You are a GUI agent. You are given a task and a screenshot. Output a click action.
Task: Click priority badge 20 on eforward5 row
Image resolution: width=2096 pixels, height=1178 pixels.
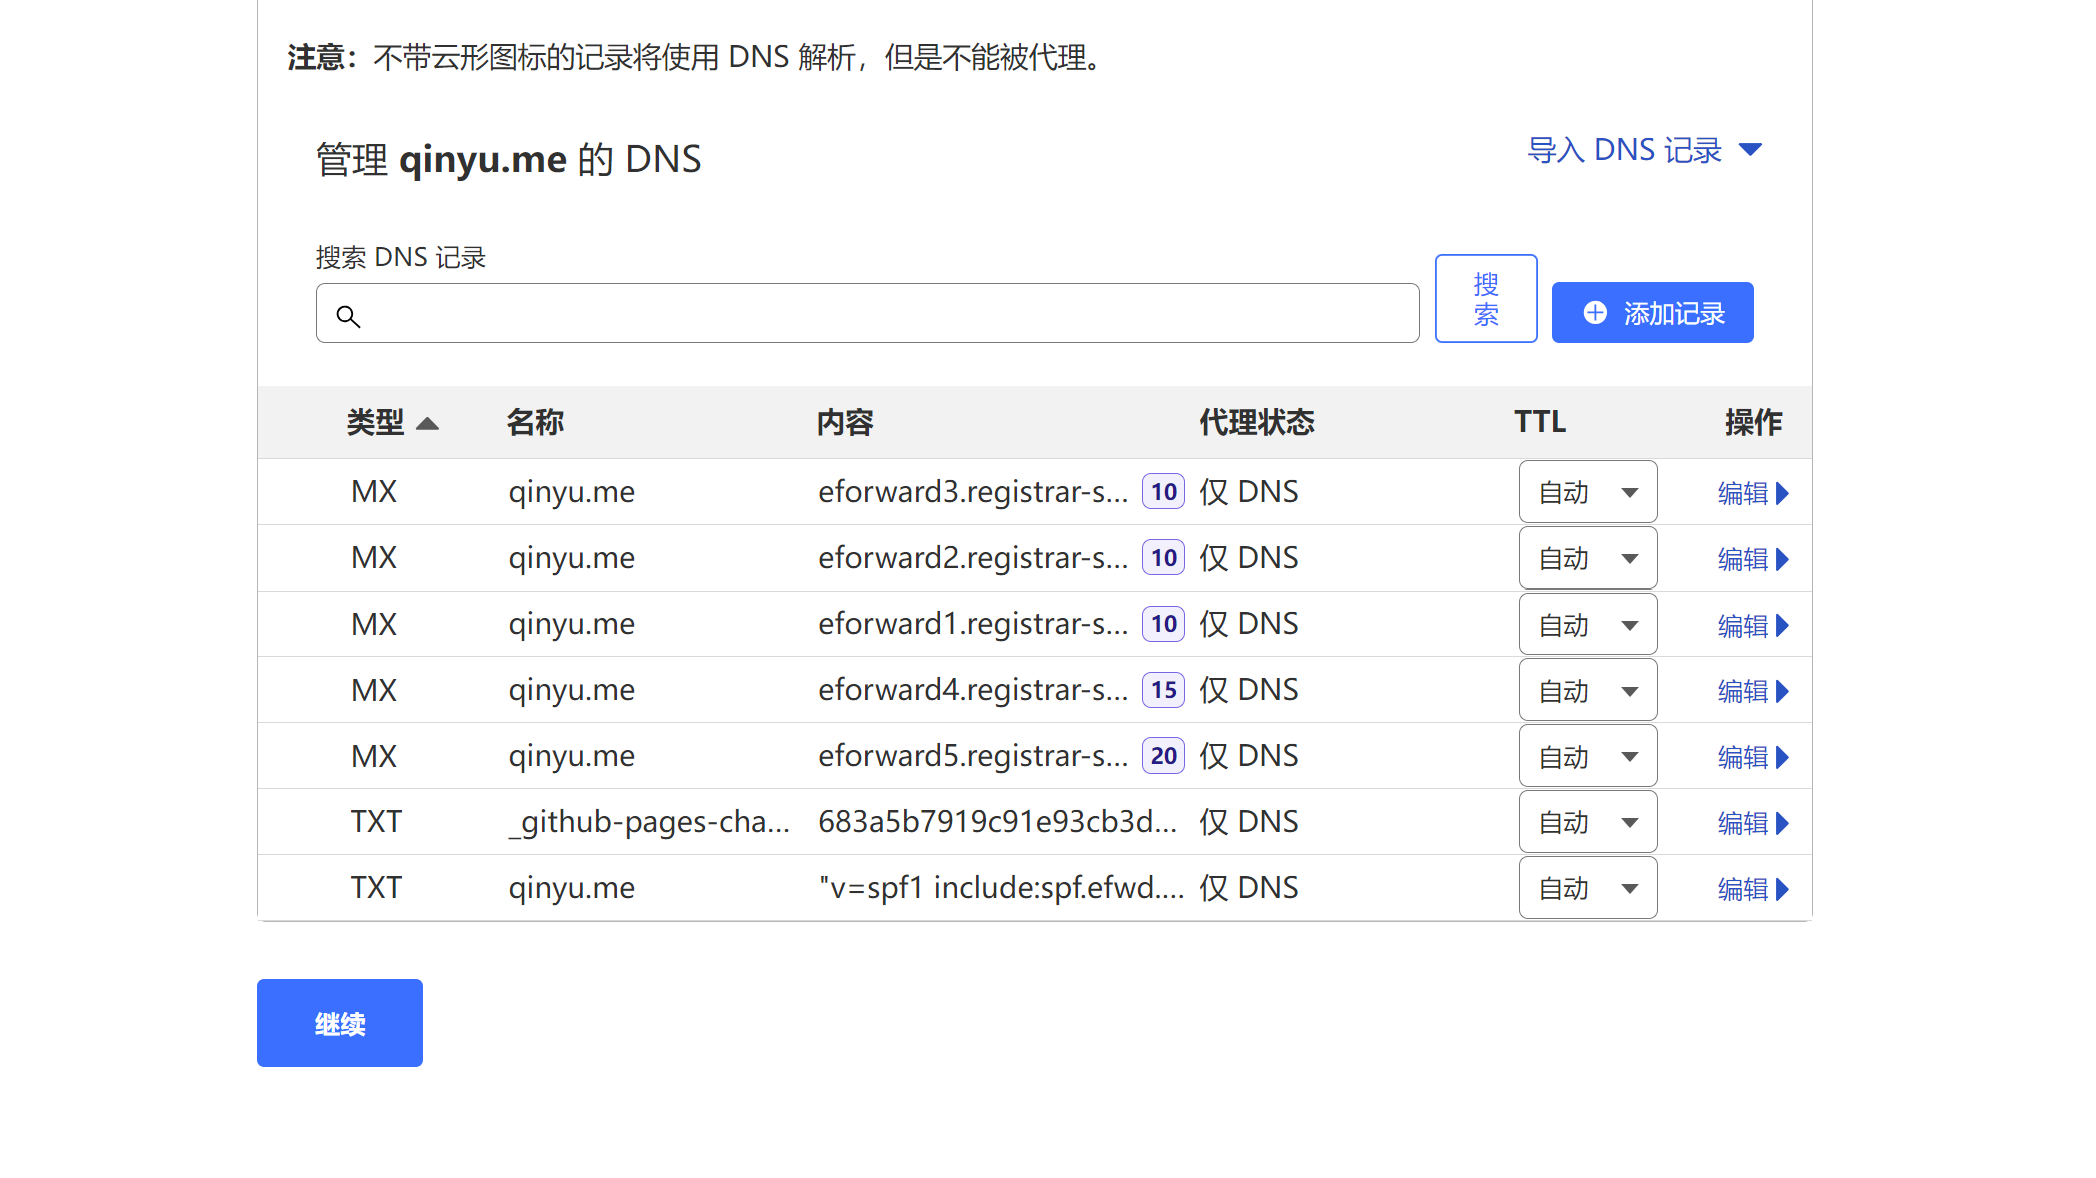click(x=1163, y=756)
